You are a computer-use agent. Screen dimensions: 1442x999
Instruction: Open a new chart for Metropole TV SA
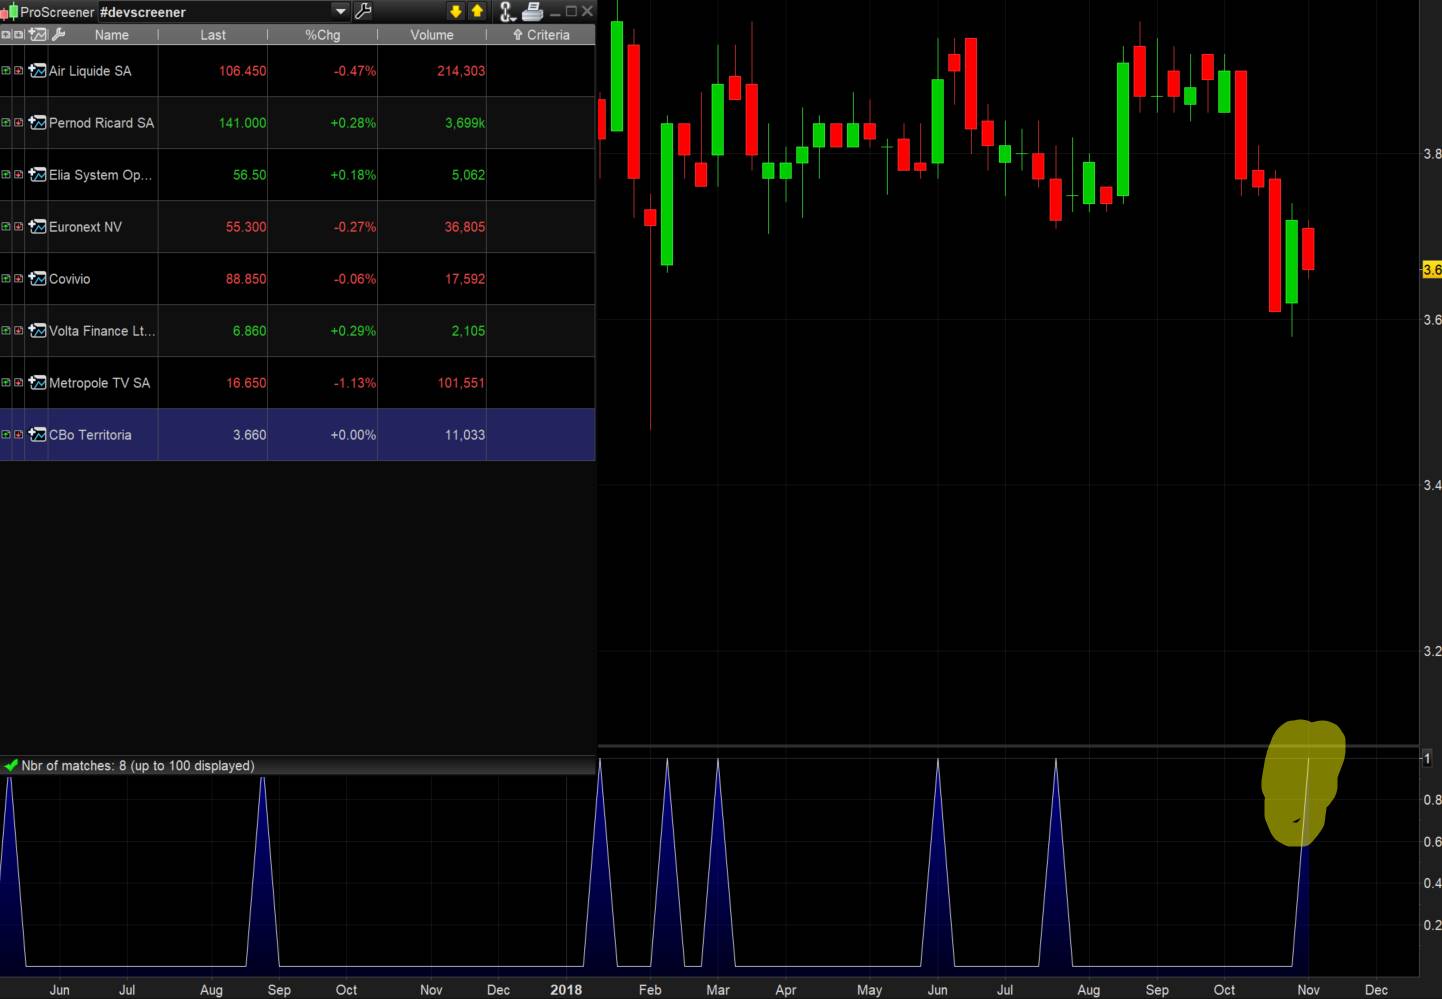(38, 383)
